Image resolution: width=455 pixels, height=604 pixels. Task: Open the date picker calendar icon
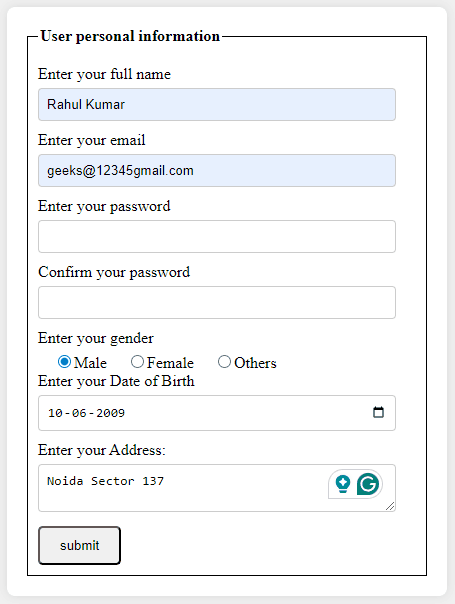coord(378,412)
